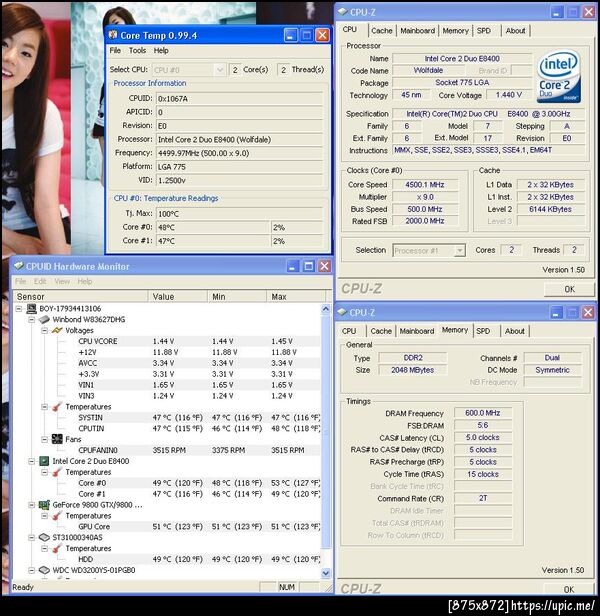The image size is (600, 616).
Task: Switch to Cache tab in top CPU-Z
Action: pos(382,31)
